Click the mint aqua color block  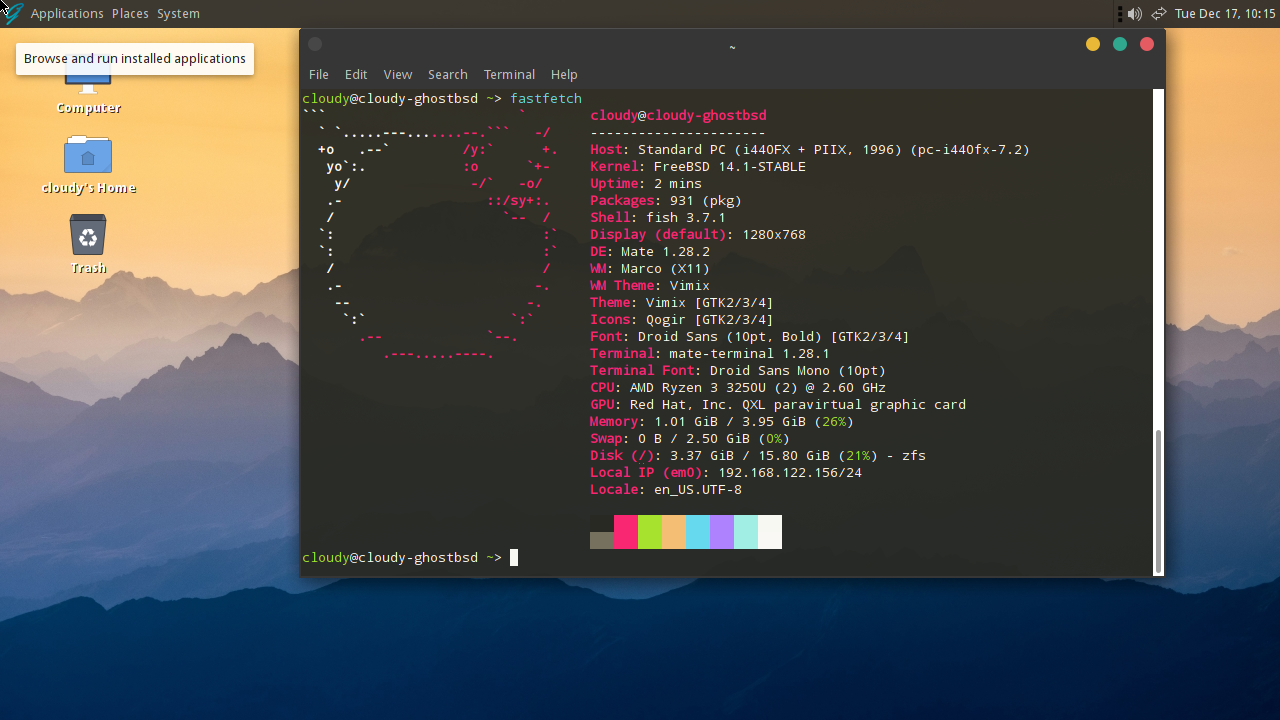(746, 532)
